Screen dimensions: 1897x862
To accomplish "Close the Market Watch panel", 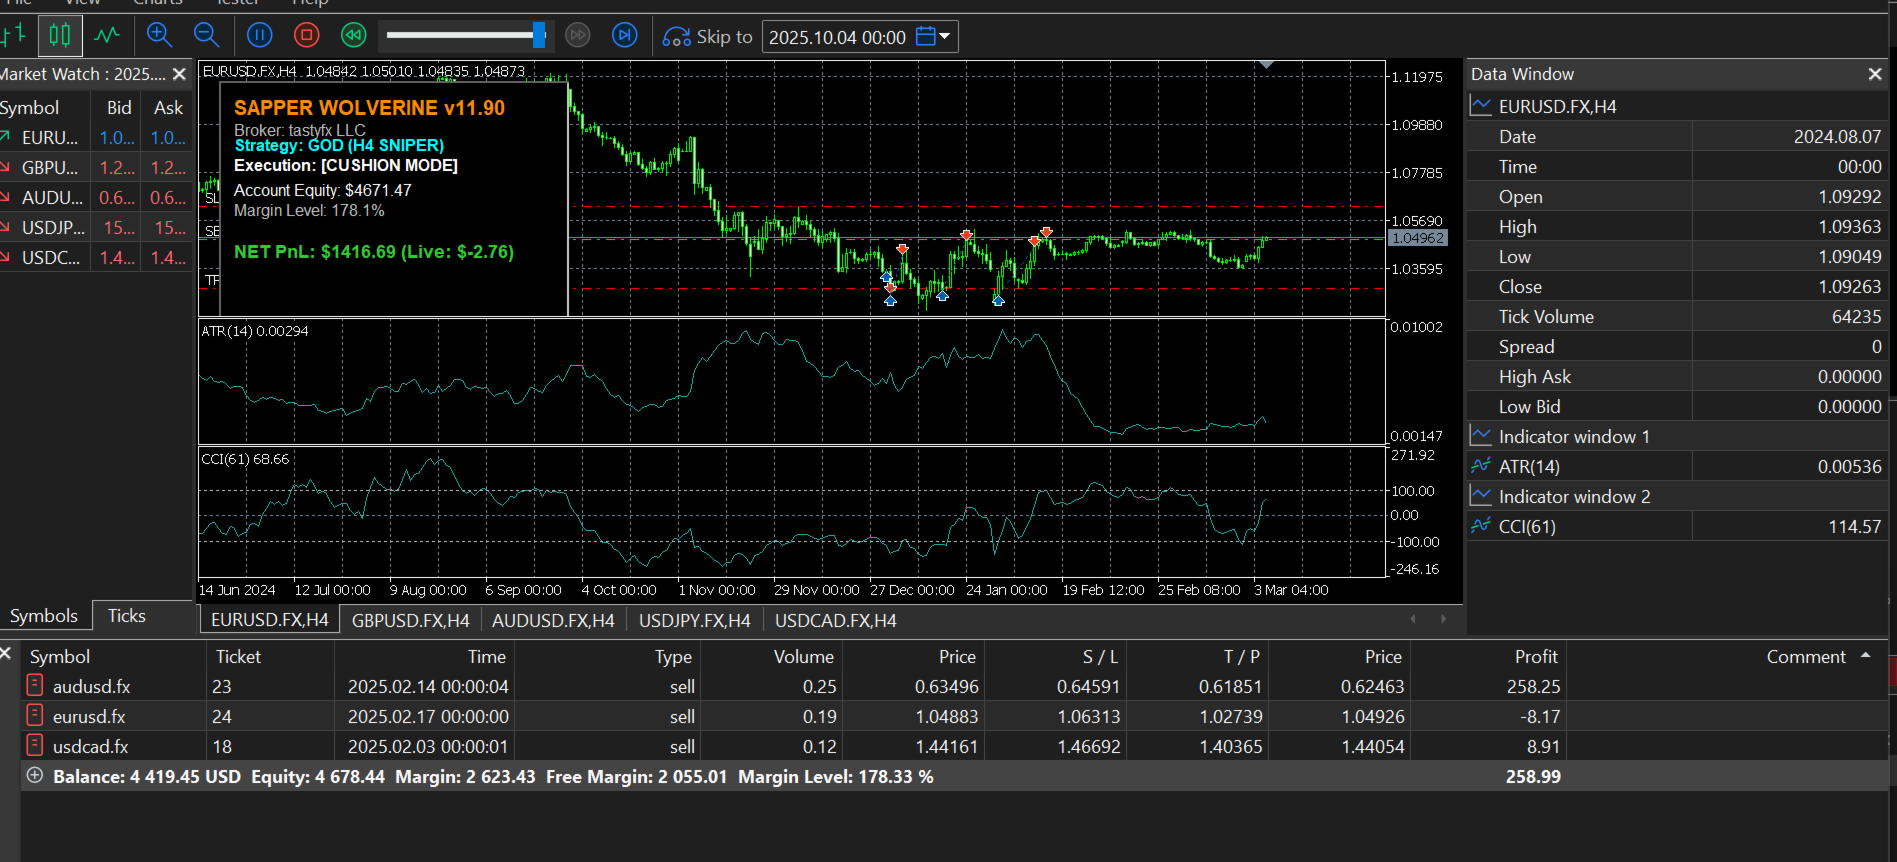I will coord(179,74).
